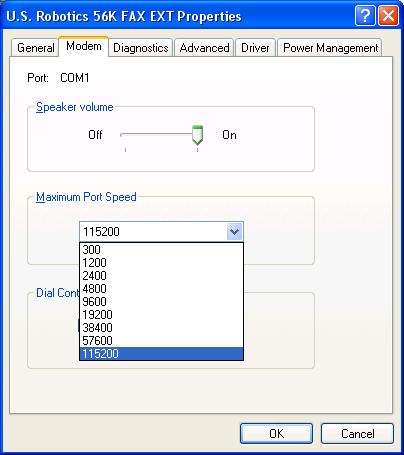Select 1200 port speed option
The height and width of the screenshot is (455, 404).
coord(161,263)
